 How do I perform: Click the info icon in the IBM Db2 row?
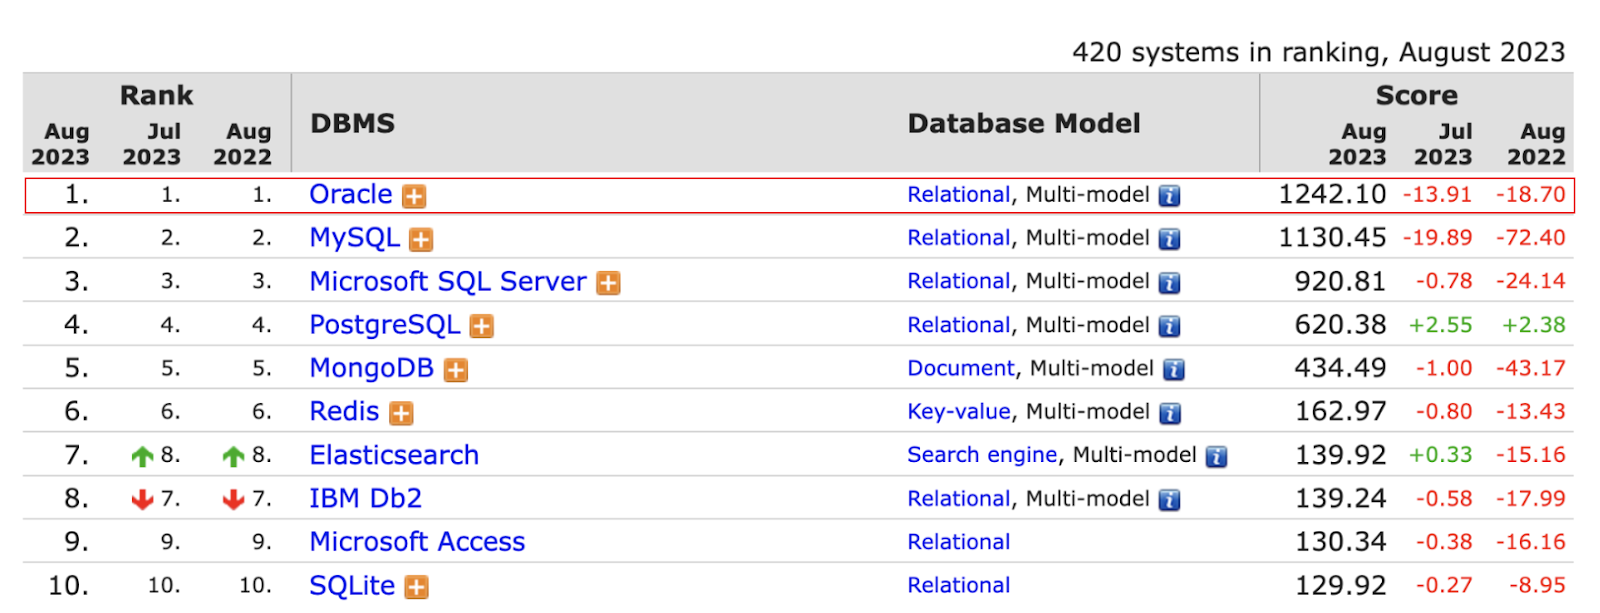tap(1169, 500)
